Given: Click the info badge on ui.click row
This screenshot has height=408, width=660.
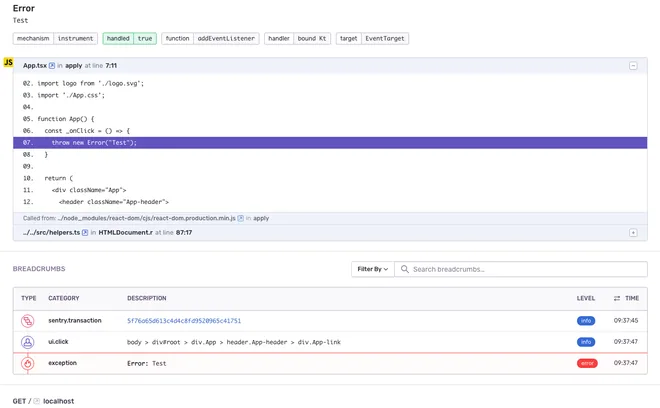Looking at the screenshot, I should tap(586, 341).
